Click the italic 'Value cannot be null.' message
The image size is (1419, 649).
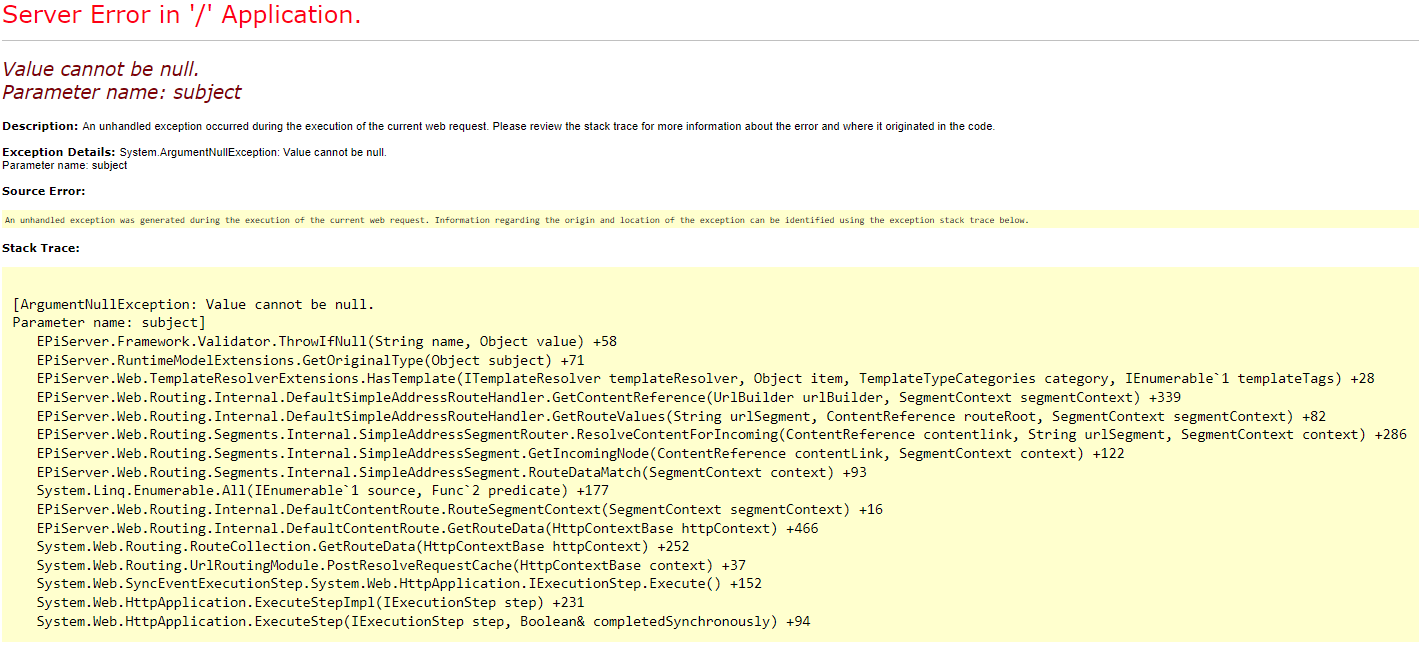(101, 69)
